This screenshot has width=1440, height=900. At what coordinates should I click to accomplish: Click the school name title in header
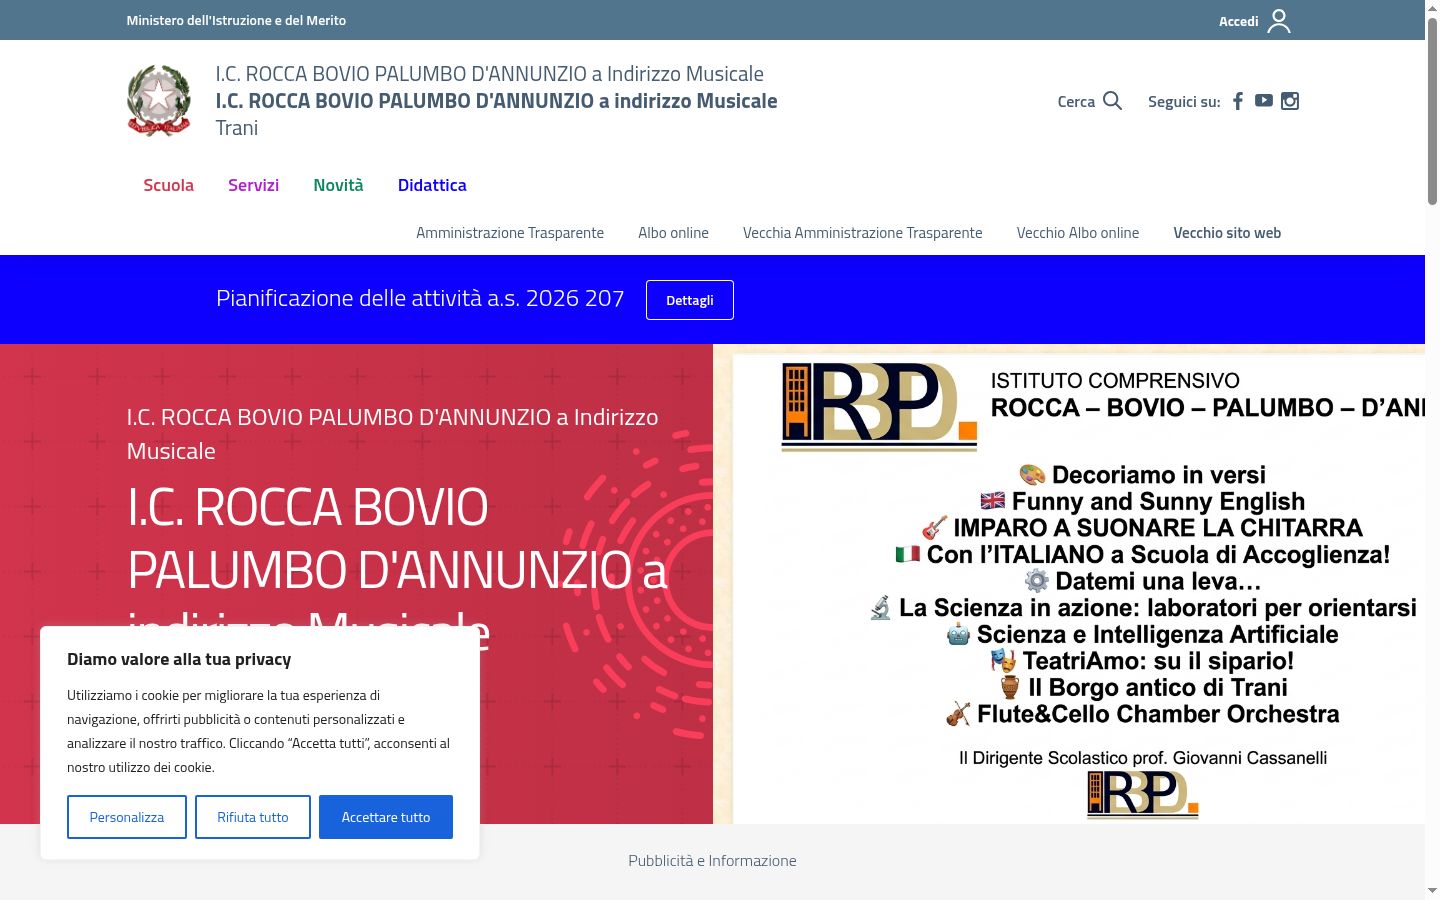click(496, 101)
